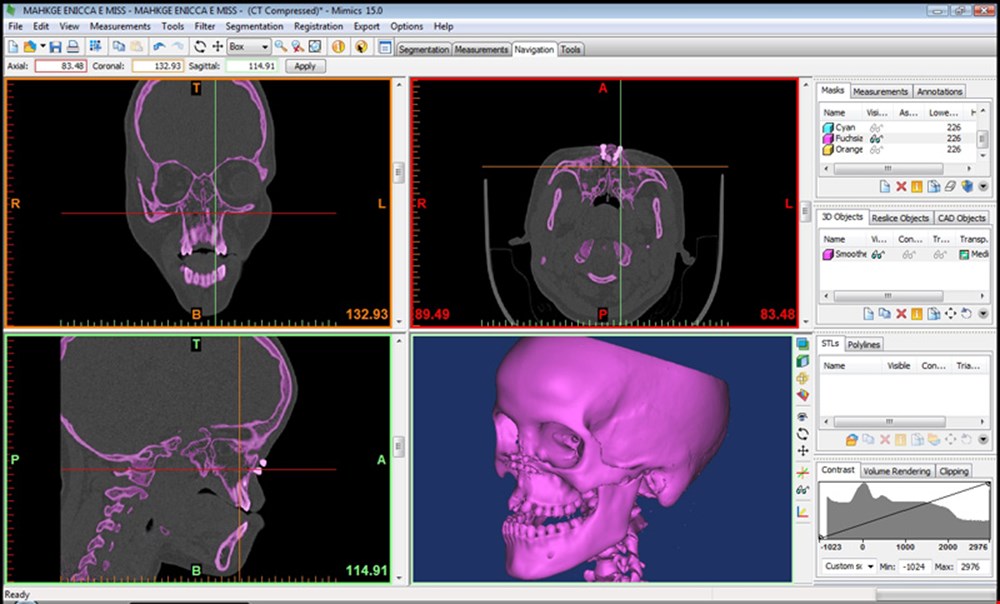The height and width of the screenshot is (604, 1000).
Task: Select the Pan tool in main toolbar
Action: (217, 47)
